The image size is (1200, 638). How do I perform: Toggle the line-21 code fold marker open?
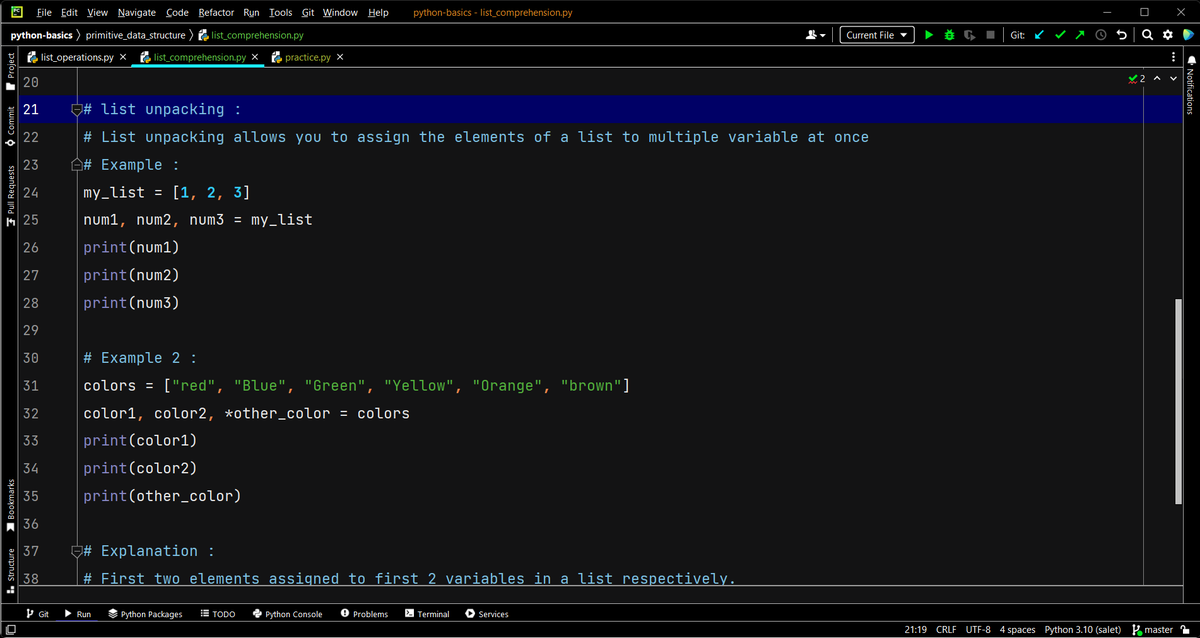pyautogui.click(x=75, y=109)
